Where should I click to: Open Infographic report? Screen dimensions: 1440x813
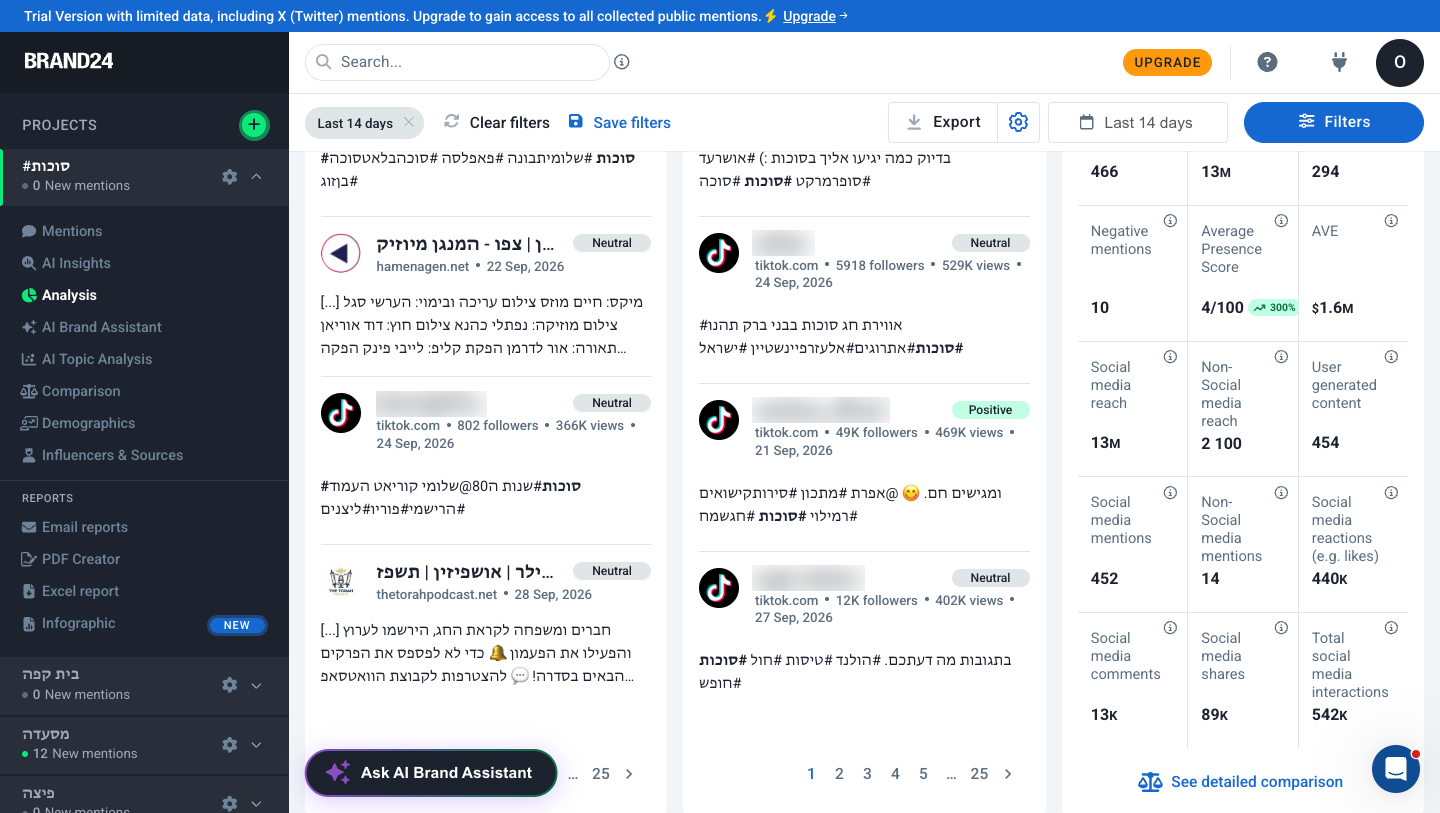(x=78, y=623)
